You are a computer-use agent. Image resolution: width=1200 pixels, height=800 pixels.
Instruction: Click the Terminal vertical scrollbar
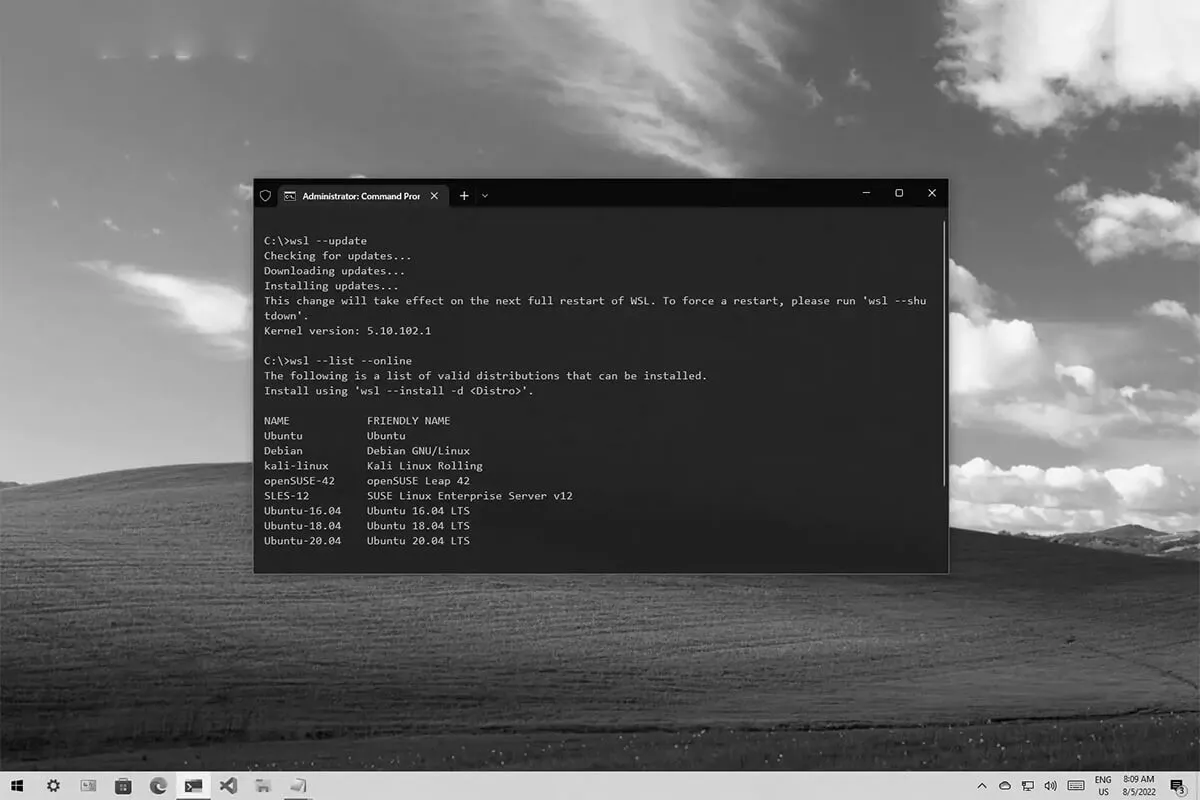944,353
